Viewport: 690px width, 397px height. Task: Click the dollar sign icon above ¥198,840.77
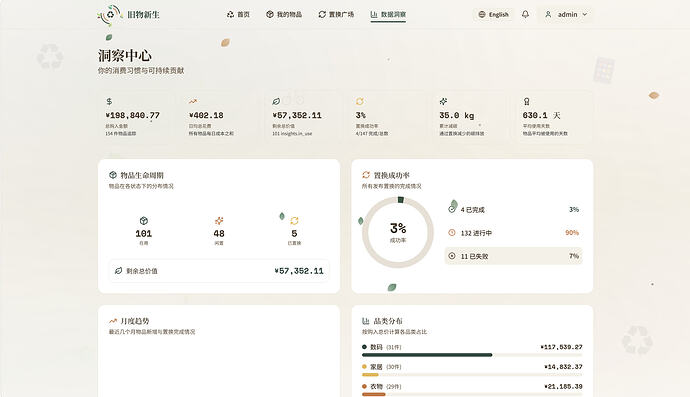109,101
